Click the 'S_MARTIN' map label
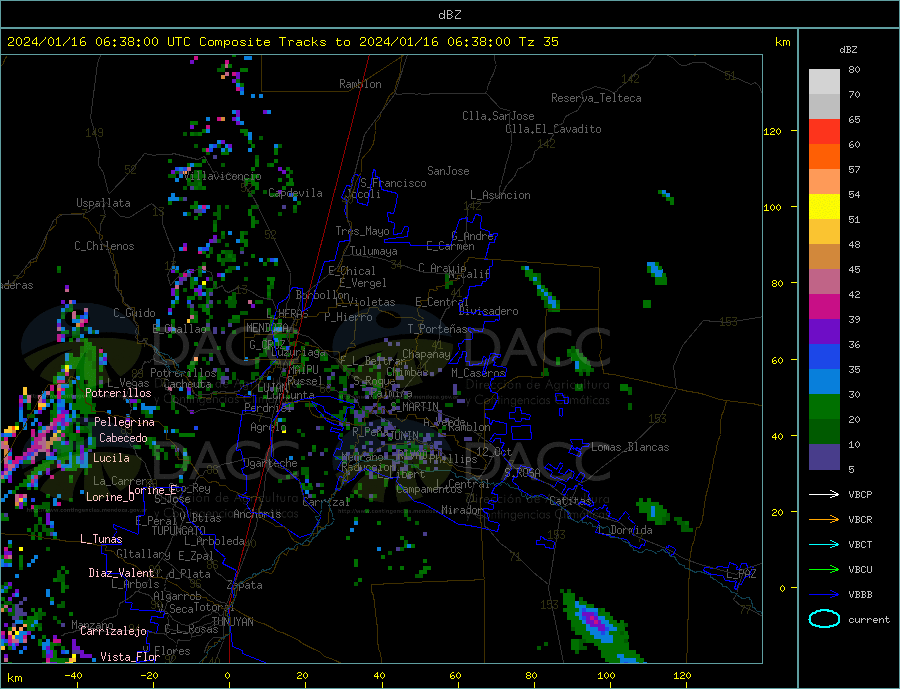This screenshot has height=689, width=900. pyautogui.click(x=414, y=407)
